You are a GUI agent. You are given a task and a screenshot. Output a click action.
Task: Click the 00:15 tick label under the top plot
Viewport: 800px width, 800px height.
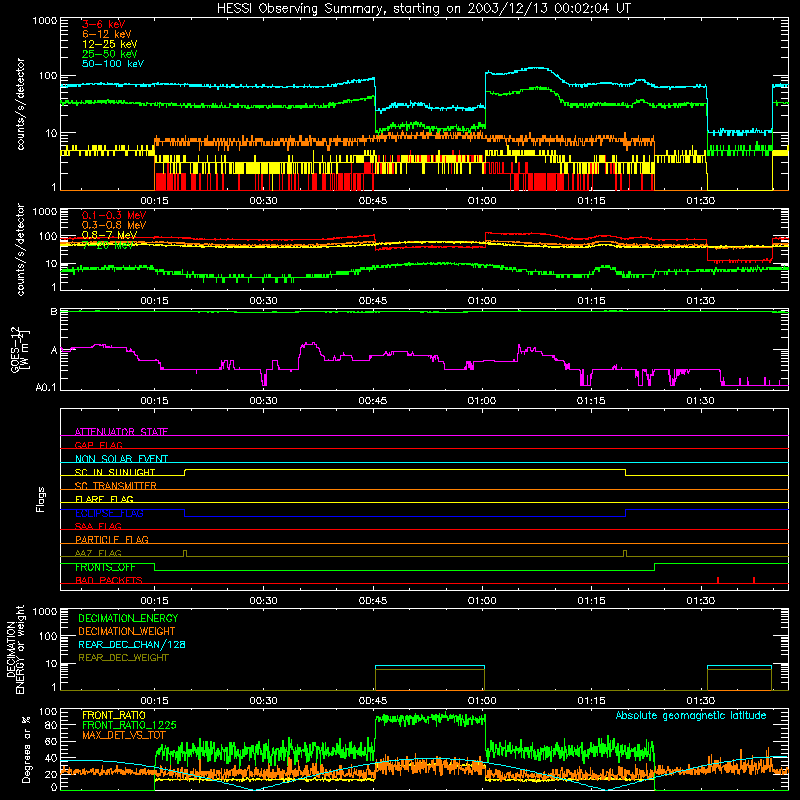click(155, 201)
